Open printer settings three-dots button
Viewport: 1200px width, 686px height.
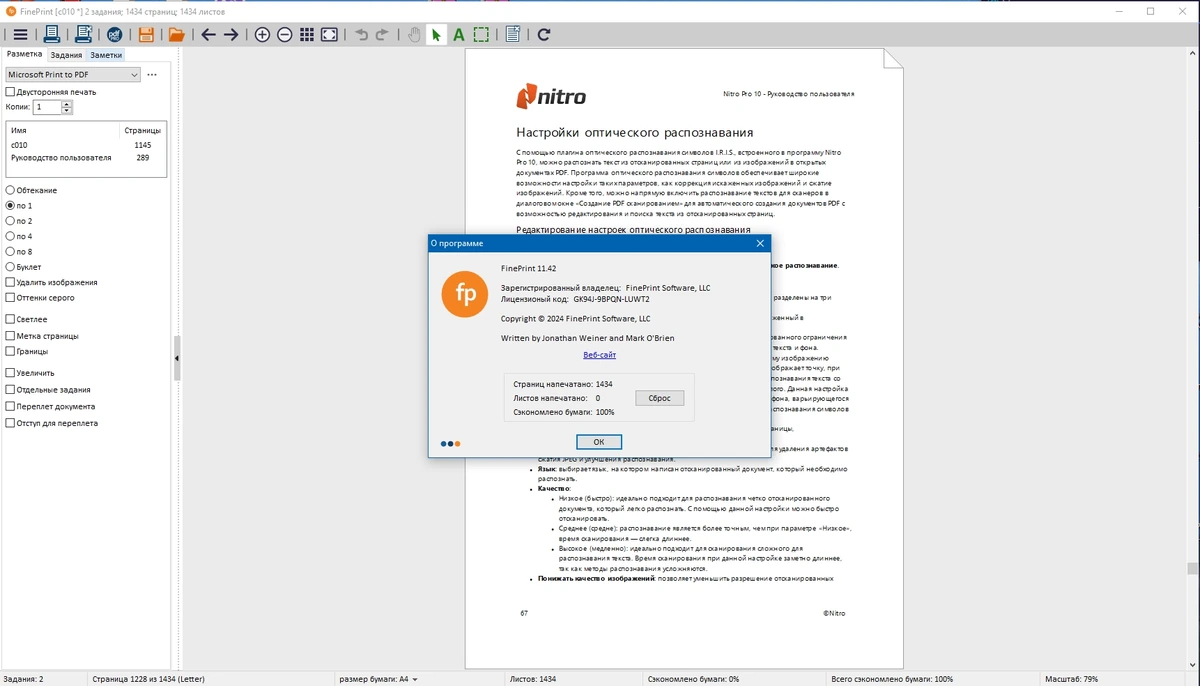coord(152,75)
